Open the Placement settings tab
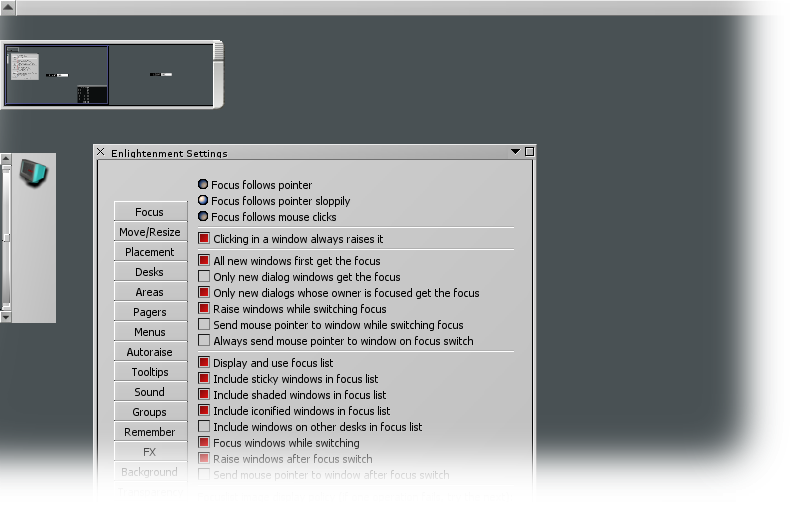This screenshot has width=800, height=525. click(150, 252)
